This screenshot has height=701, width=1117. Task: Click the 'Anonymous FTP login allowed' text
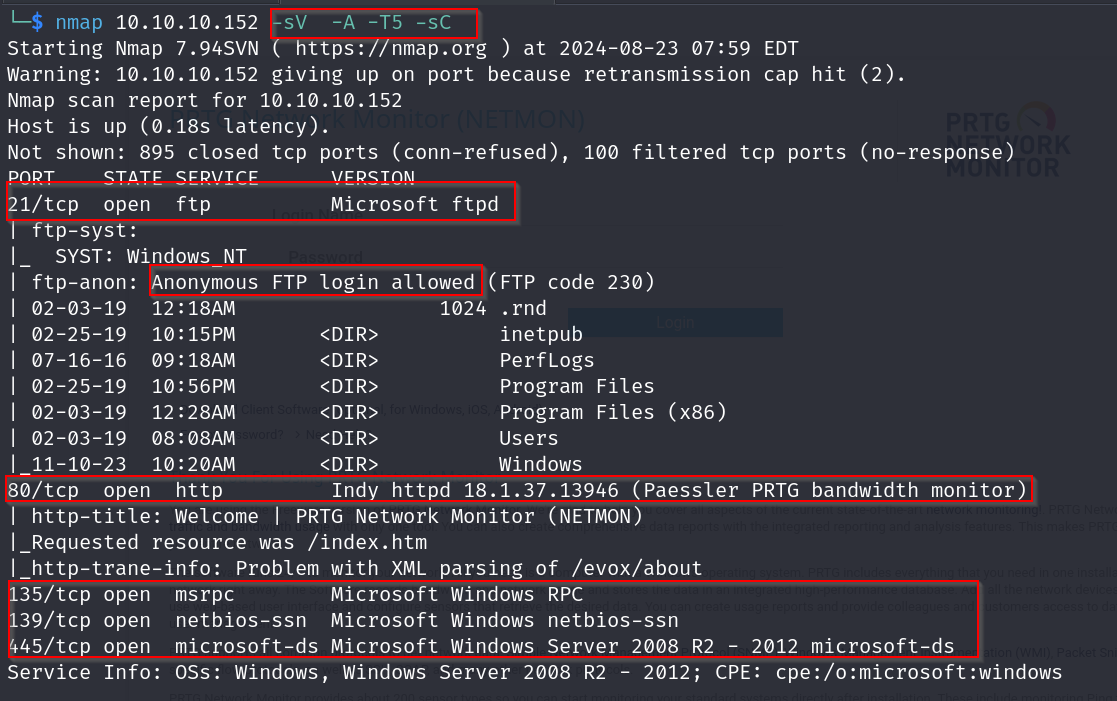click(x=314, y=282)
